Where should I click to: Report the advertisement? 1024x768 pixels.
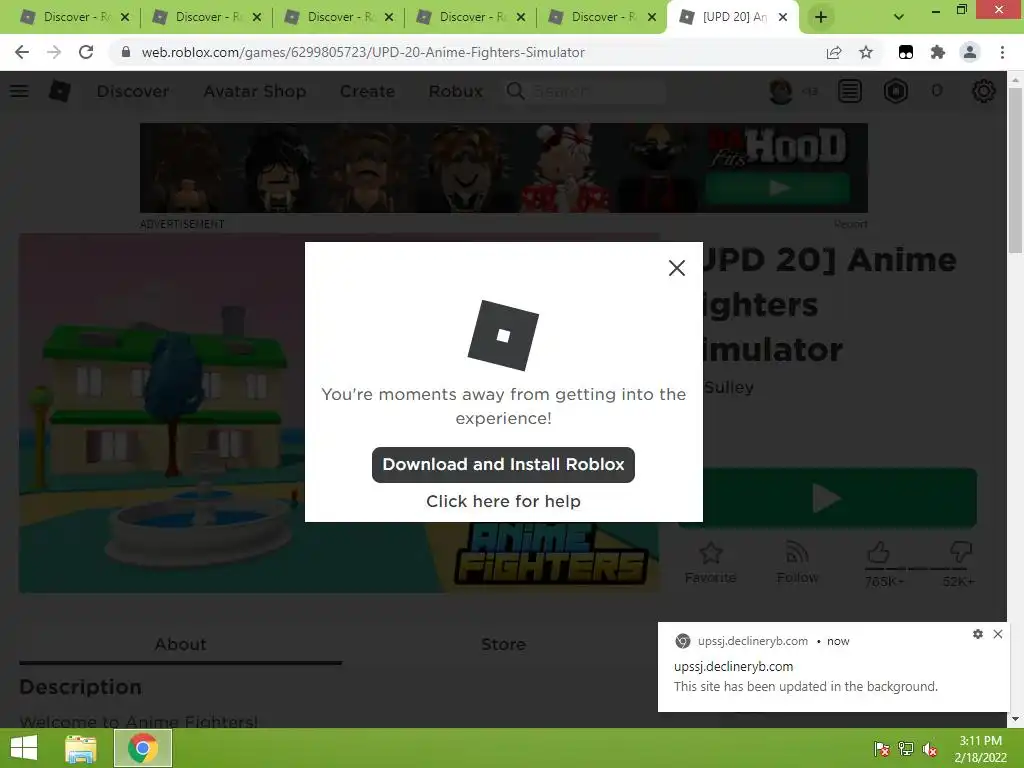850,224
